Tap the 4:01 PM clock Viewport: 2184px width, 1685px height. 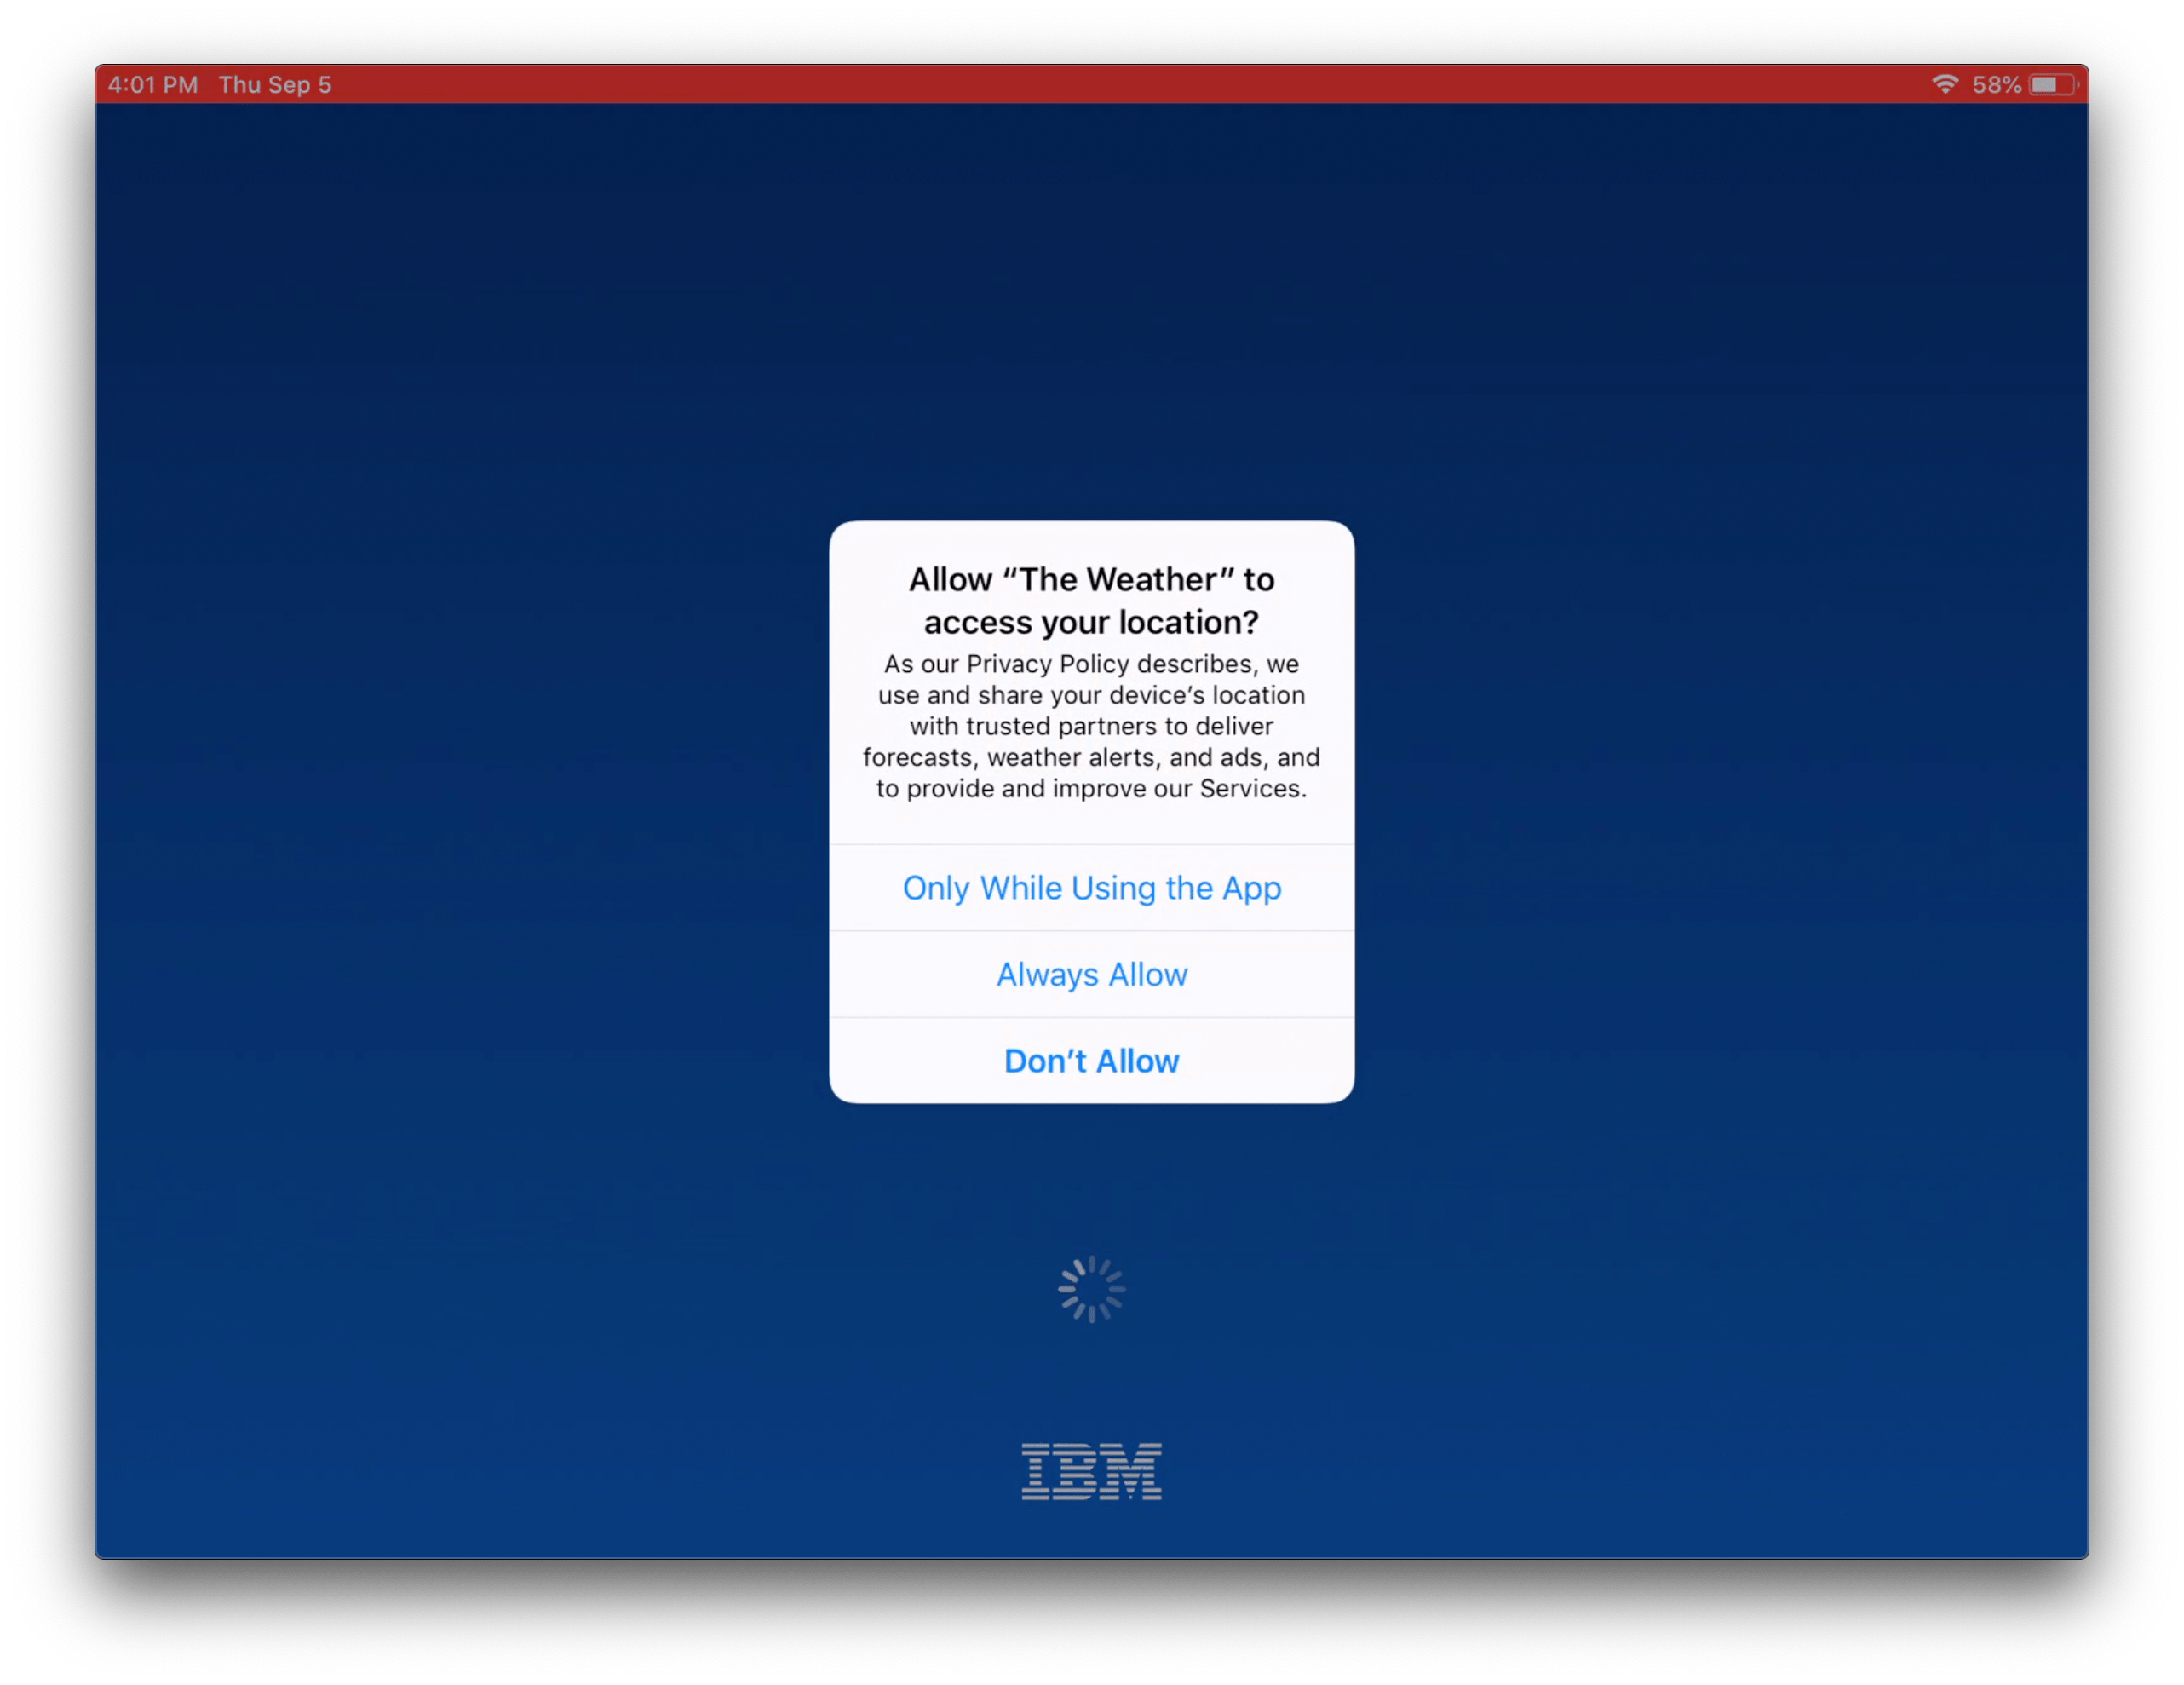coord(153,85)
